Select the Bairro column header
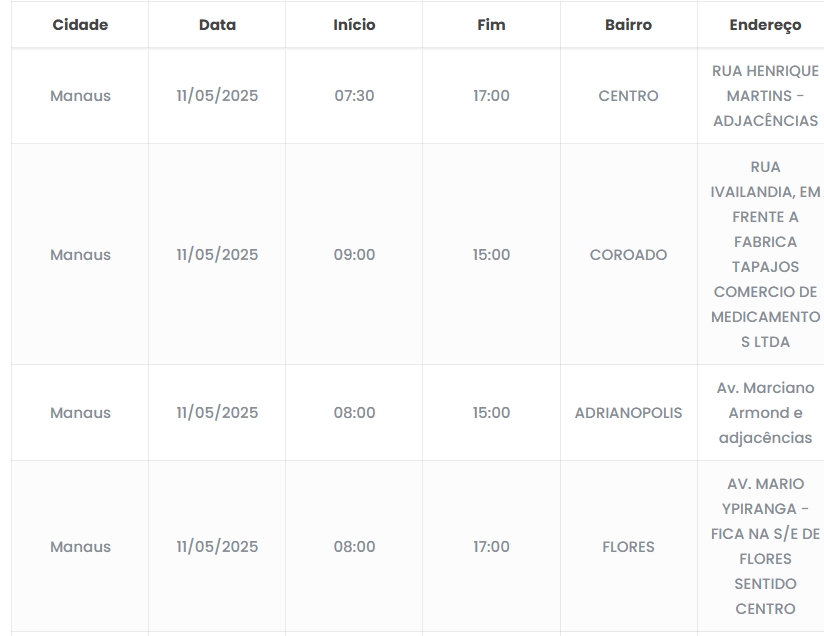Screen dimensions: 824x636 pos(628,25)
